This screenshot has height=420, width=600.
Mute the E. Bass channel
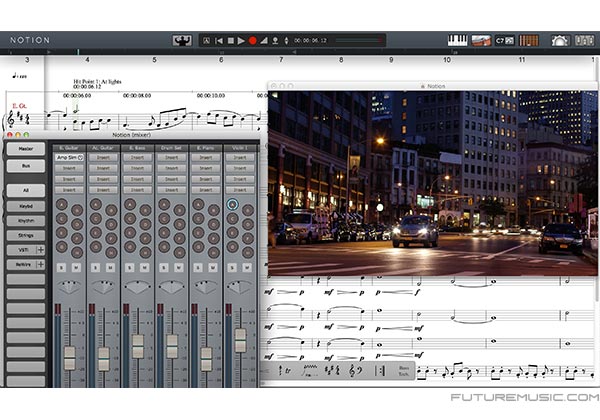point(144,268)
